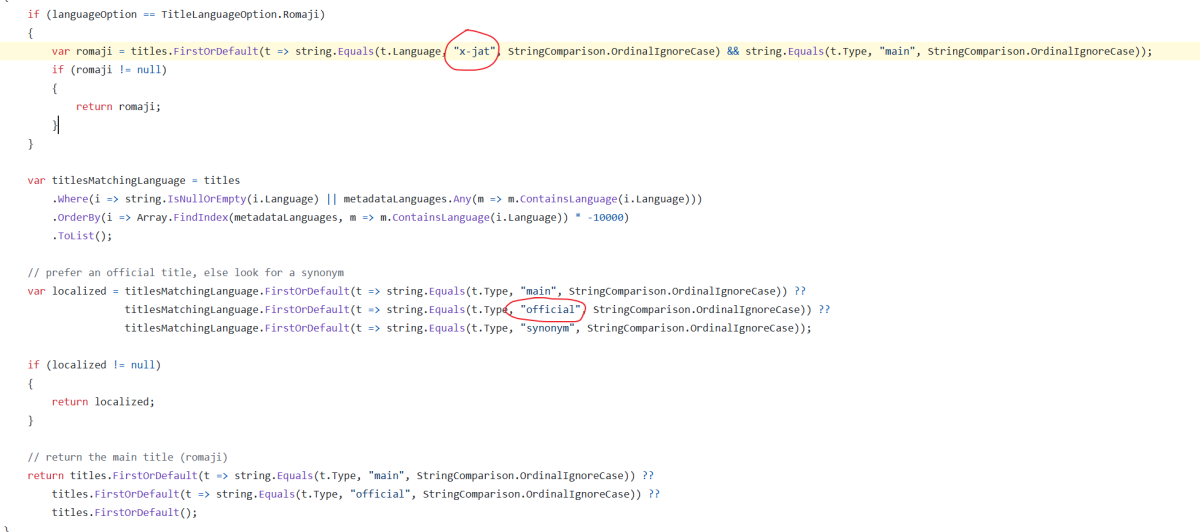Place cursor on the "x-jat" string literal
Viewport: 1200px width, 532px height.
point(475,51)
